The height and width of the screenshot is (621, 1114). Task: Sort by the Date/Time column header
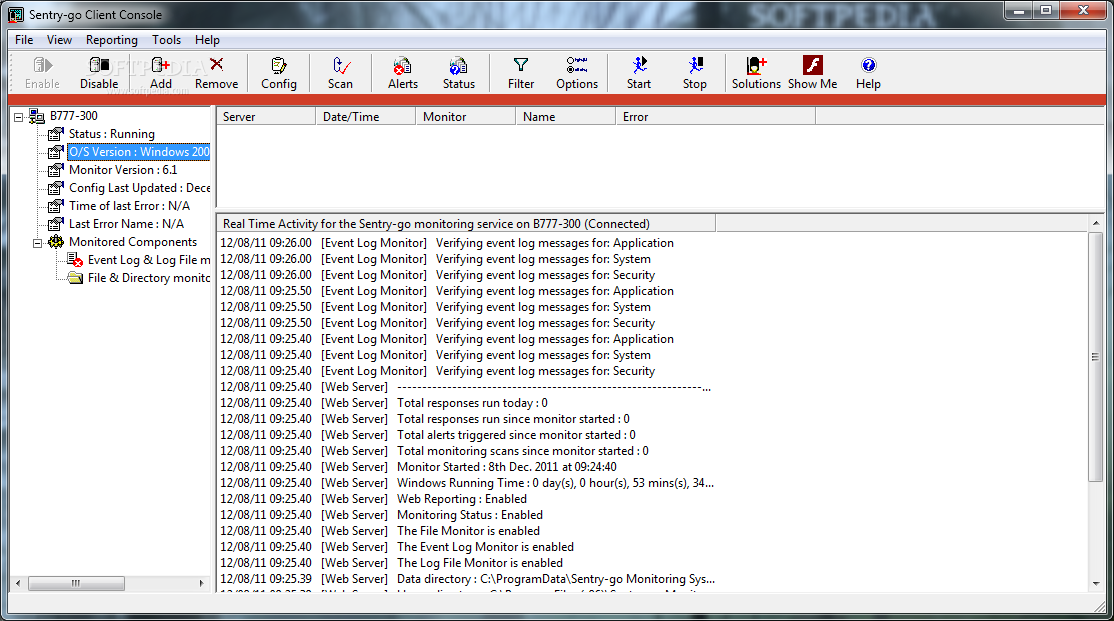tap(366, 117)
